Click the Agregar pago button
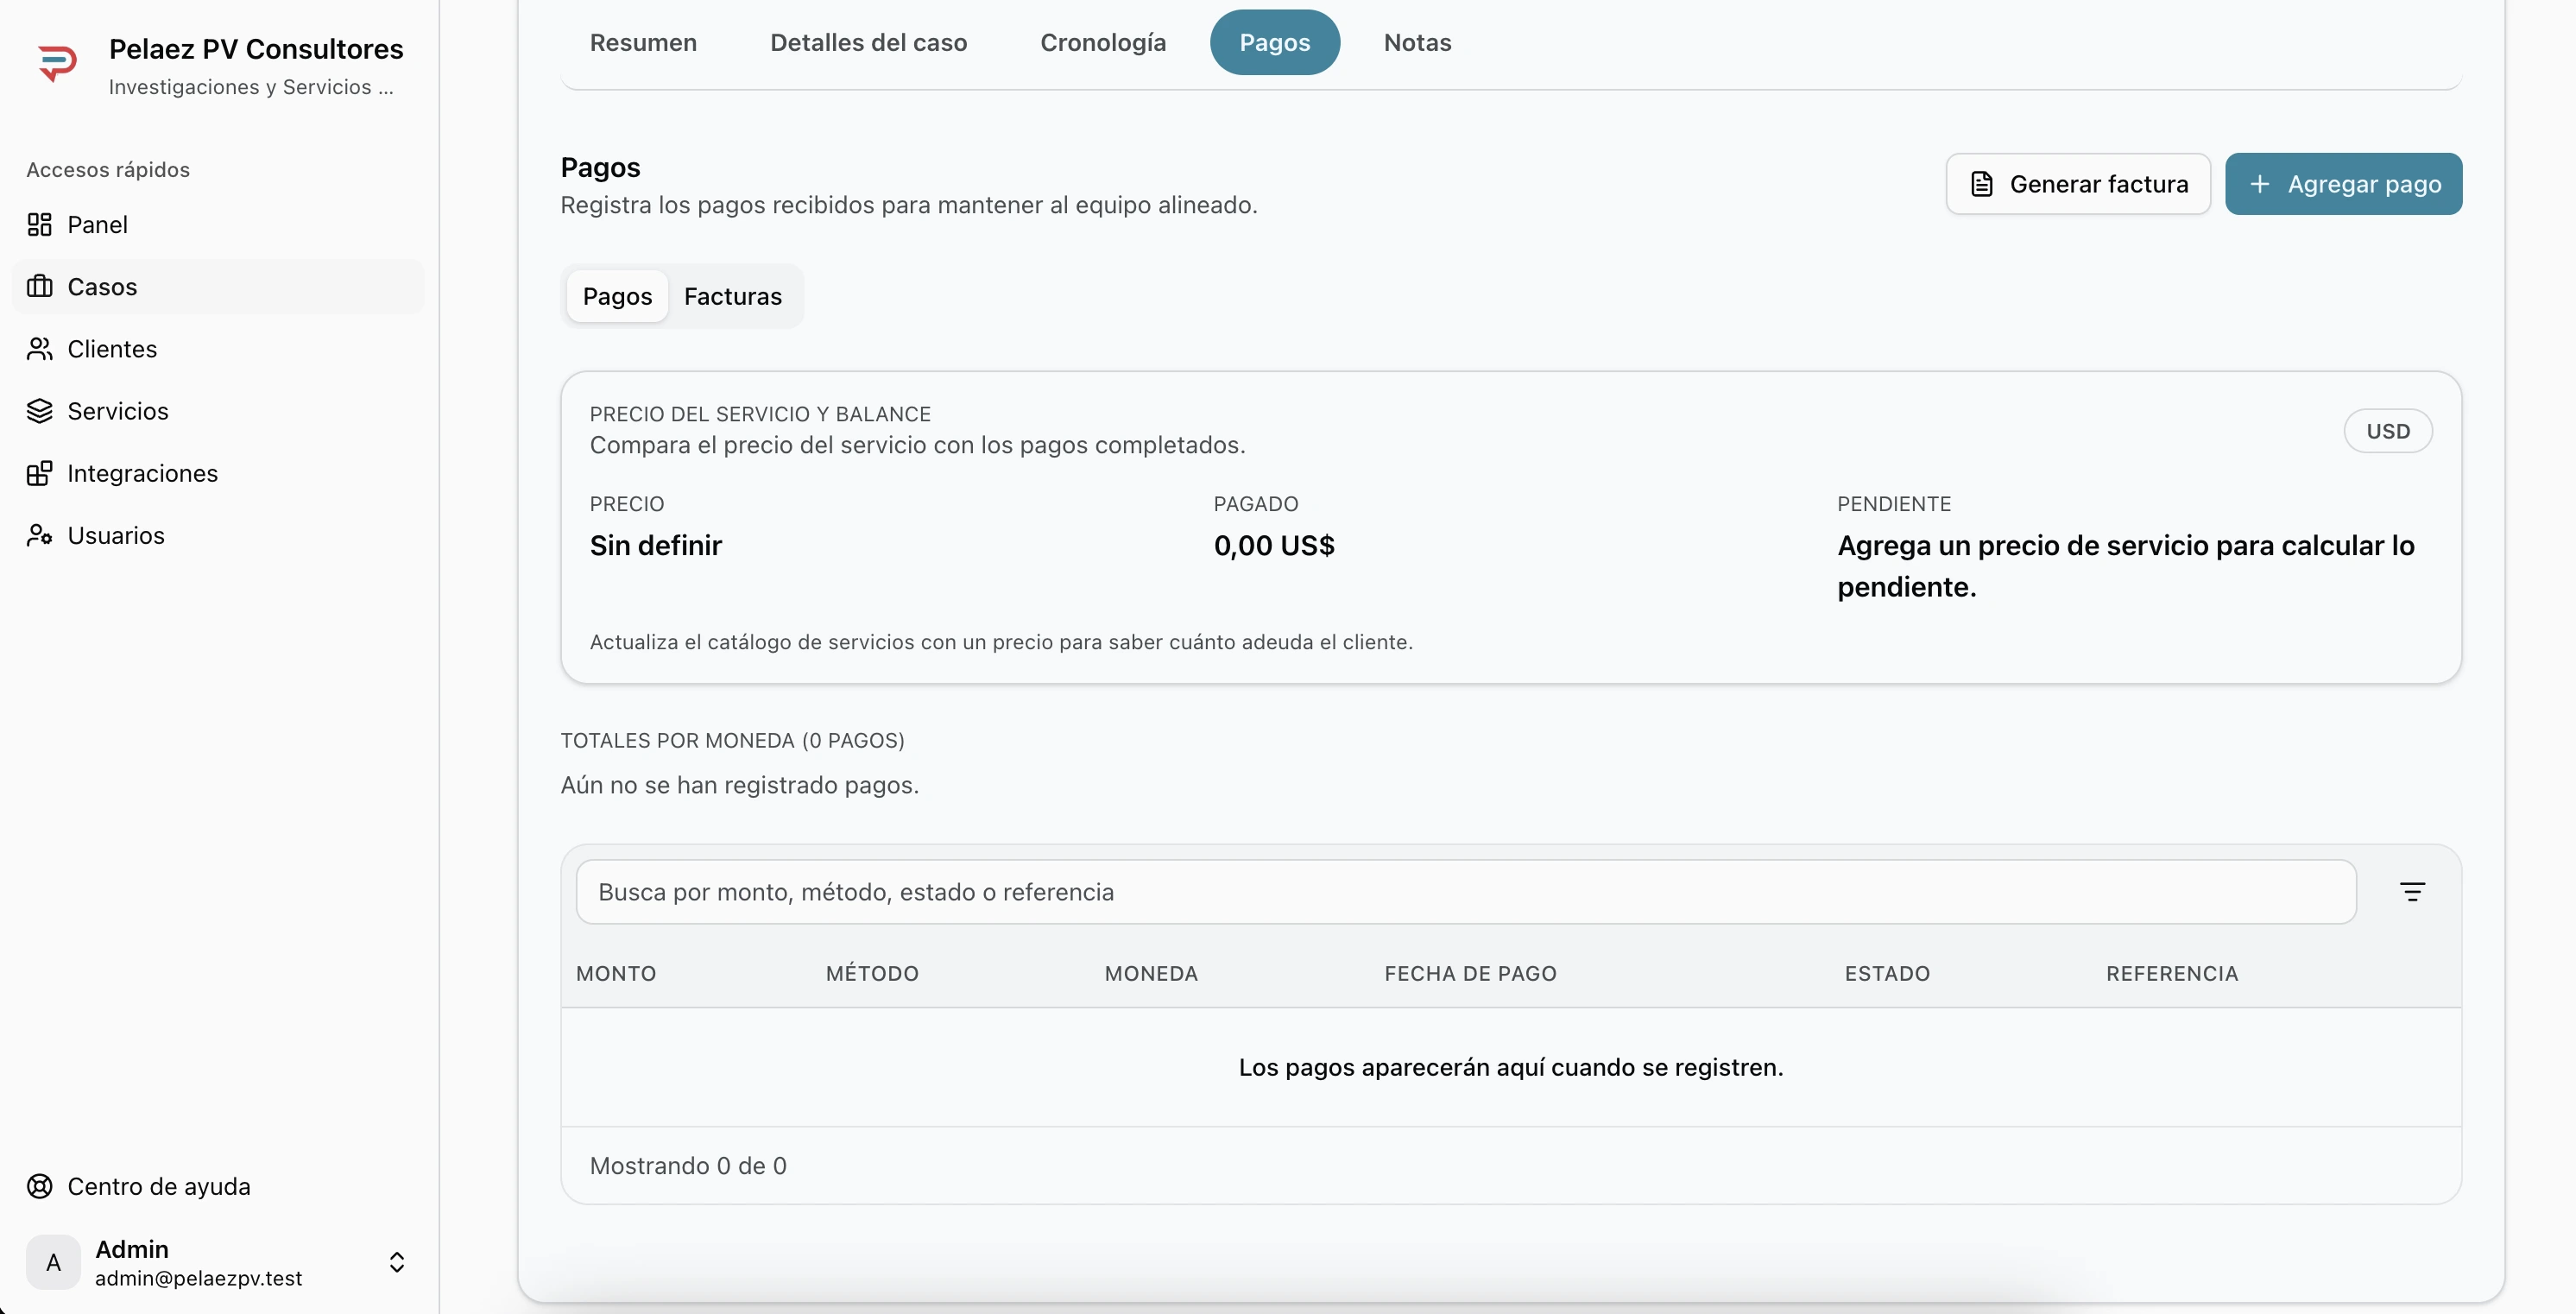This screenshot has height=1314, width=2576. point(2344,184)
